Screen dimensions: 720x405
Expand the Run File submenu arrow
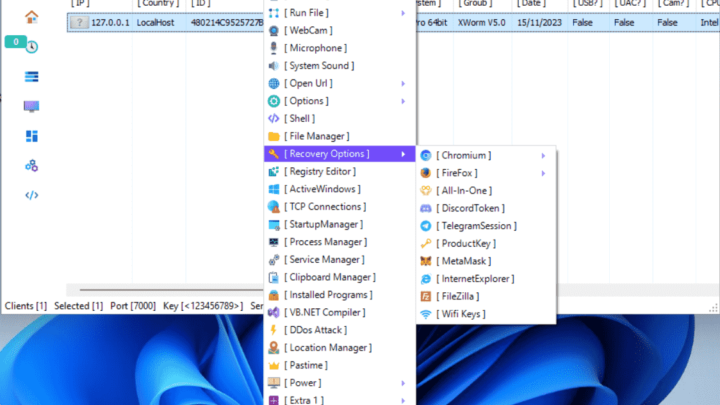[x=403, y=13]
